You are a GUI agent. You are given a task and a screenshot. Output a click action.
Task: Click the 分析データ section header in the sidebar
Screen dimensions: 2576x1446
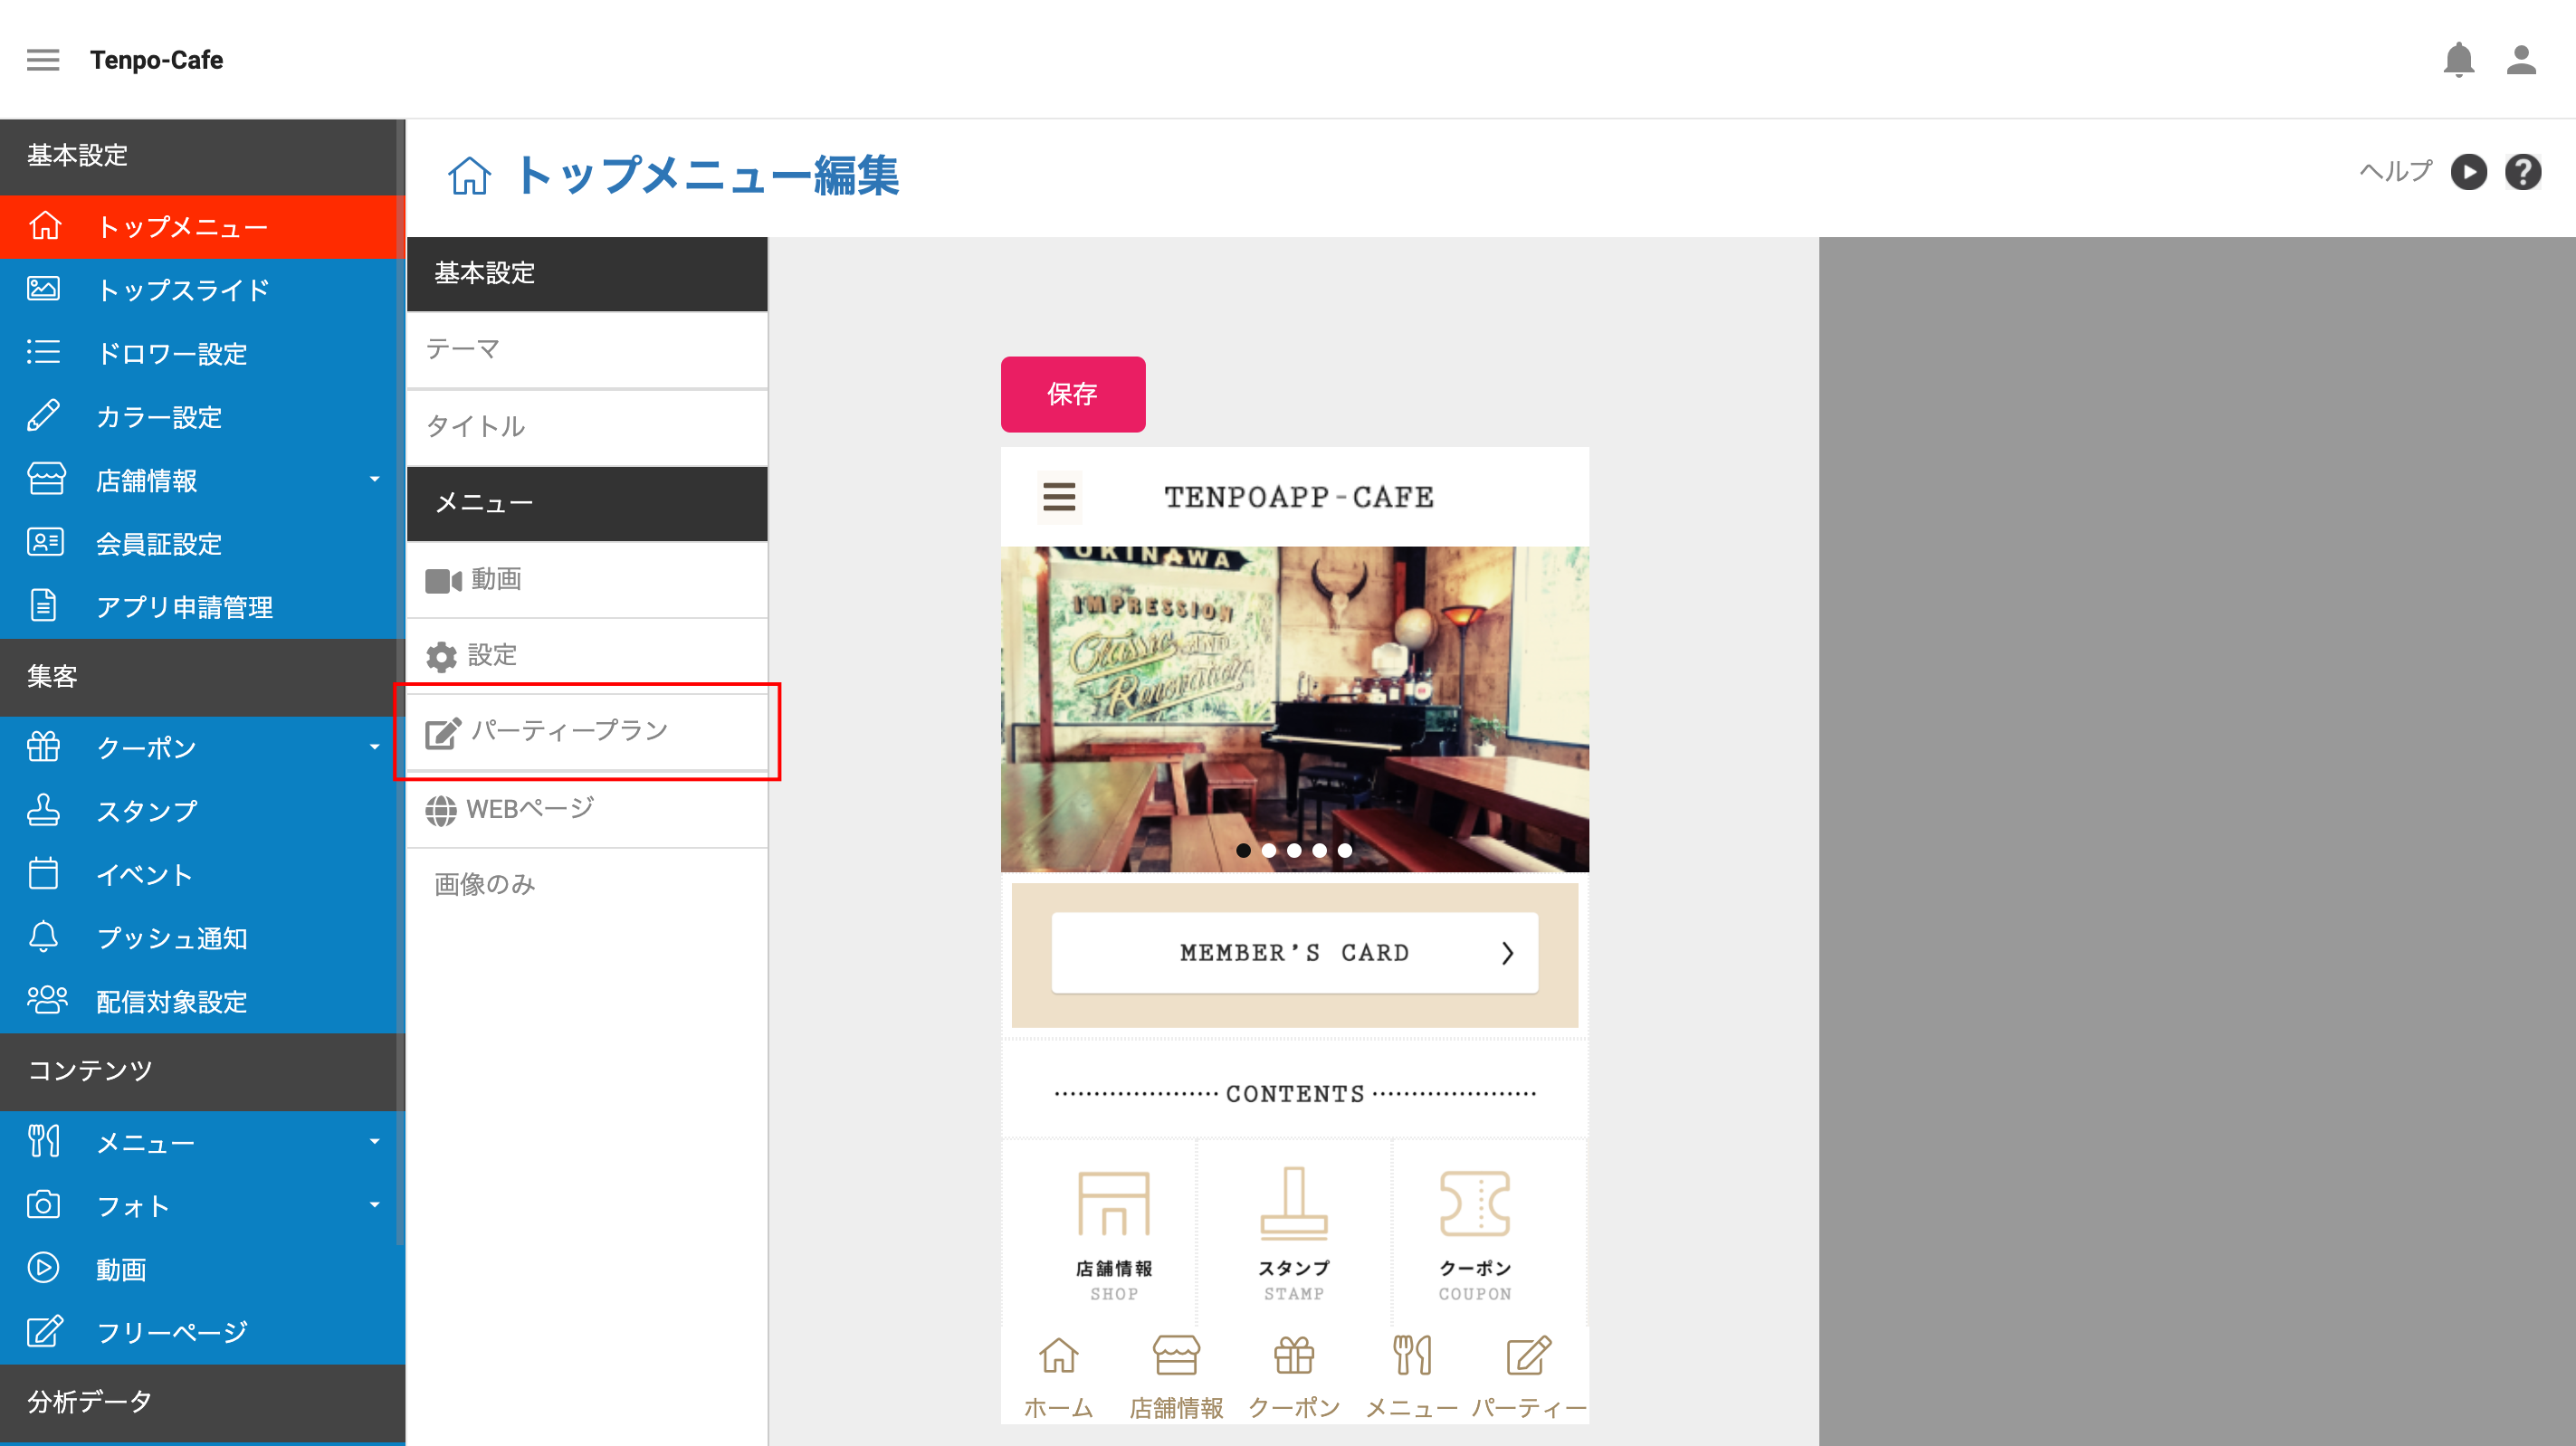pos(202,1402)
